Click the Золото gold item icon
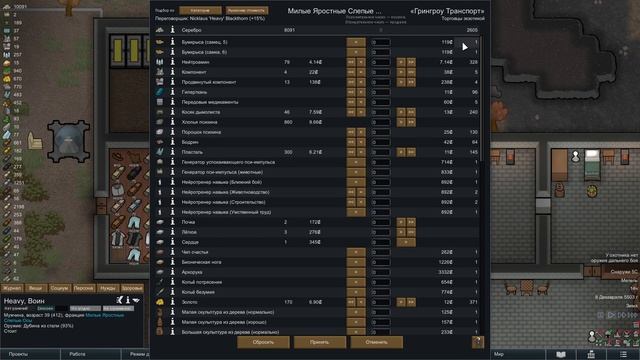Viewport: 640px width, 360px height. [160, 302]
